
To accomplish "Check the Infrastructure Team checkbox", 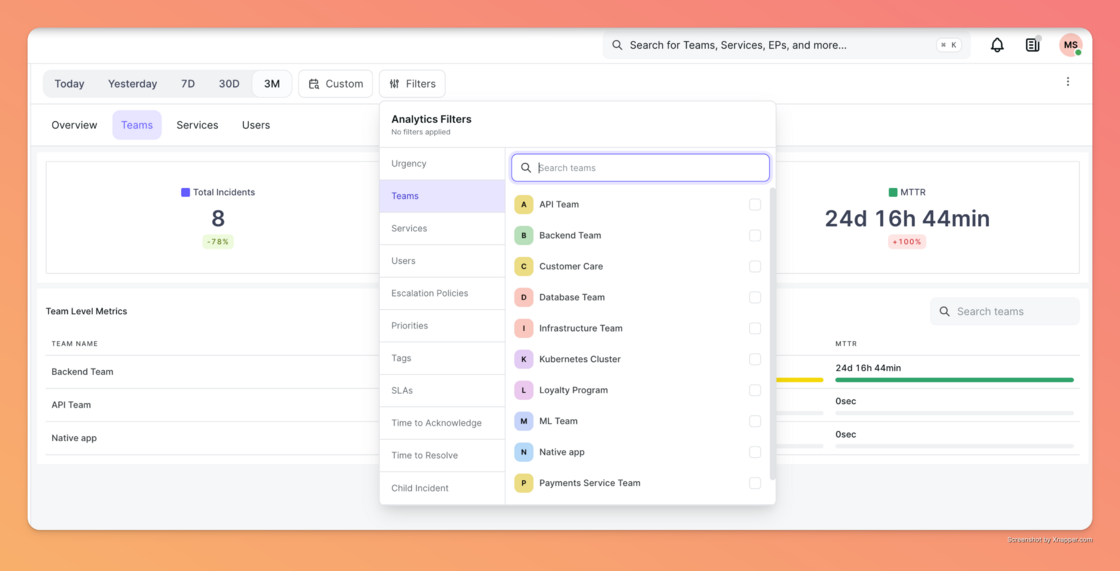I will (x=755, y=328).
